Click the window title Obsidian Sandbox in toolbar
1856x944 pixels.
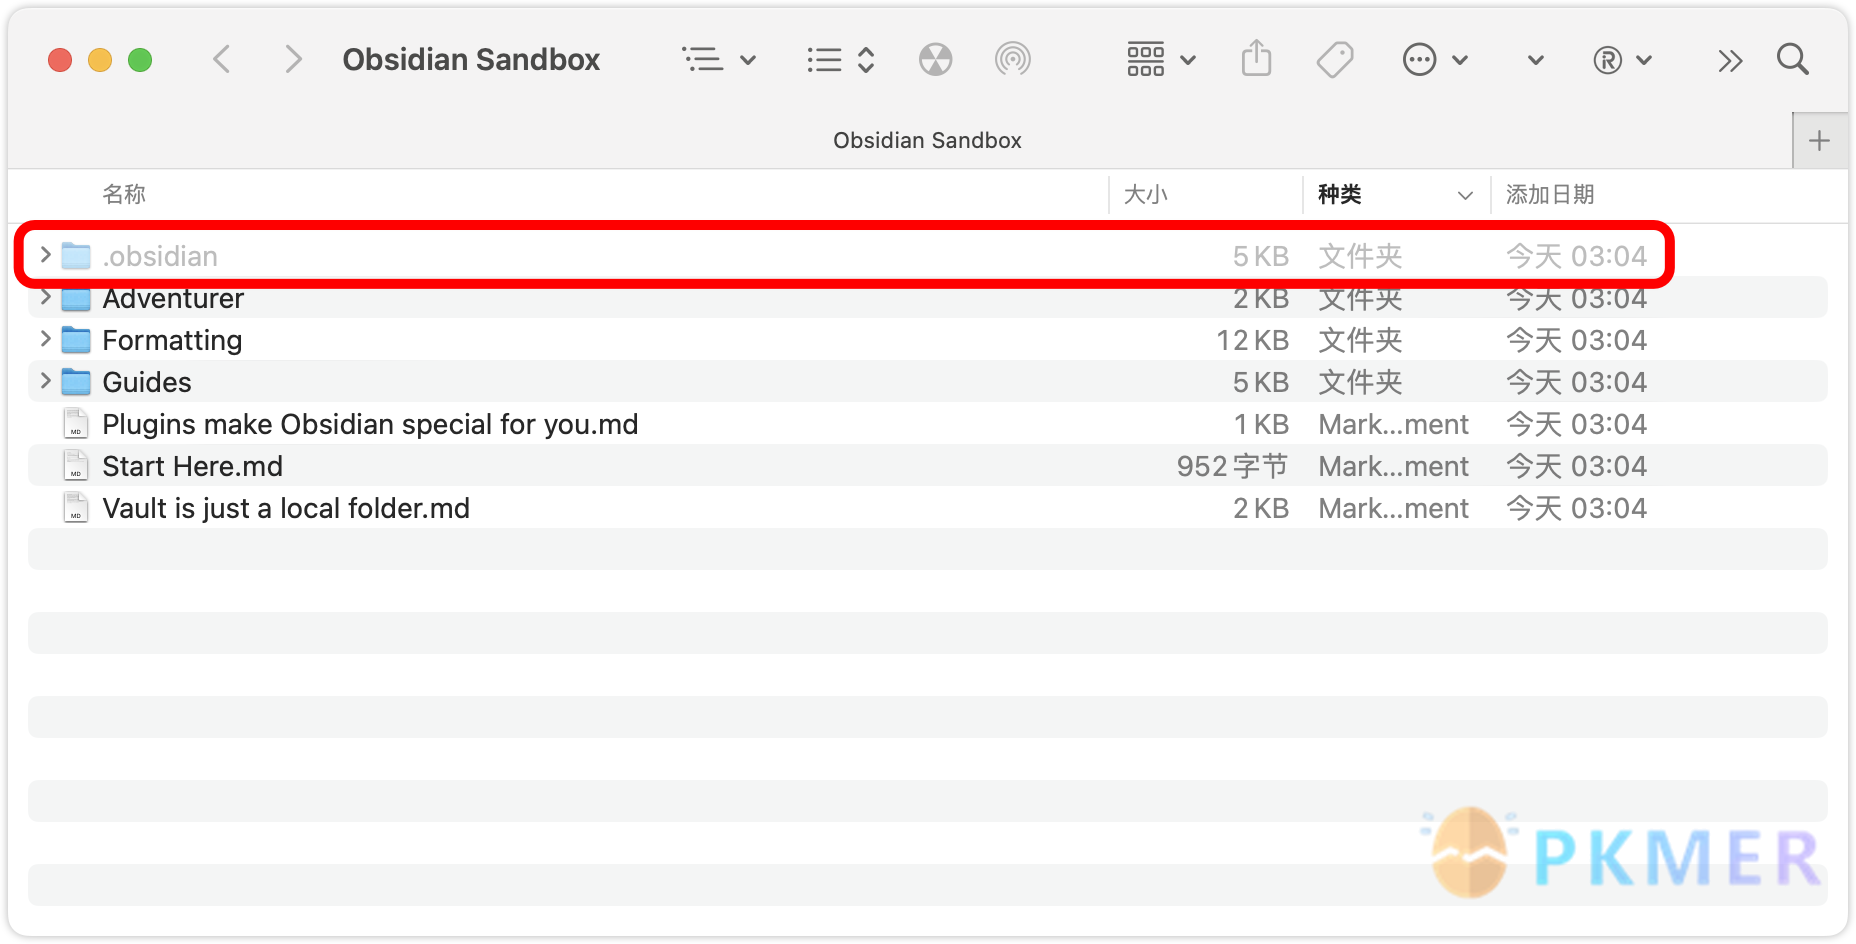tap(471, 60)
